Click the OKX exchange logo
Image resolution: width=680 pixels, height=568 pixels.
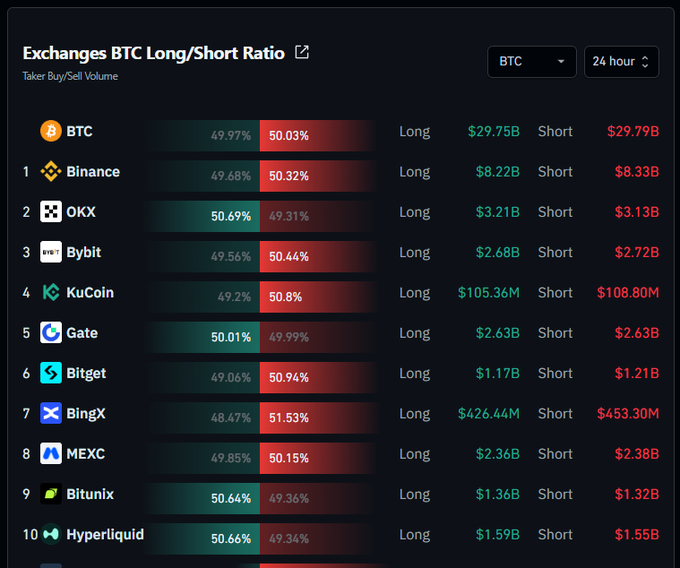pyautogui.click(x=51, y=212)
